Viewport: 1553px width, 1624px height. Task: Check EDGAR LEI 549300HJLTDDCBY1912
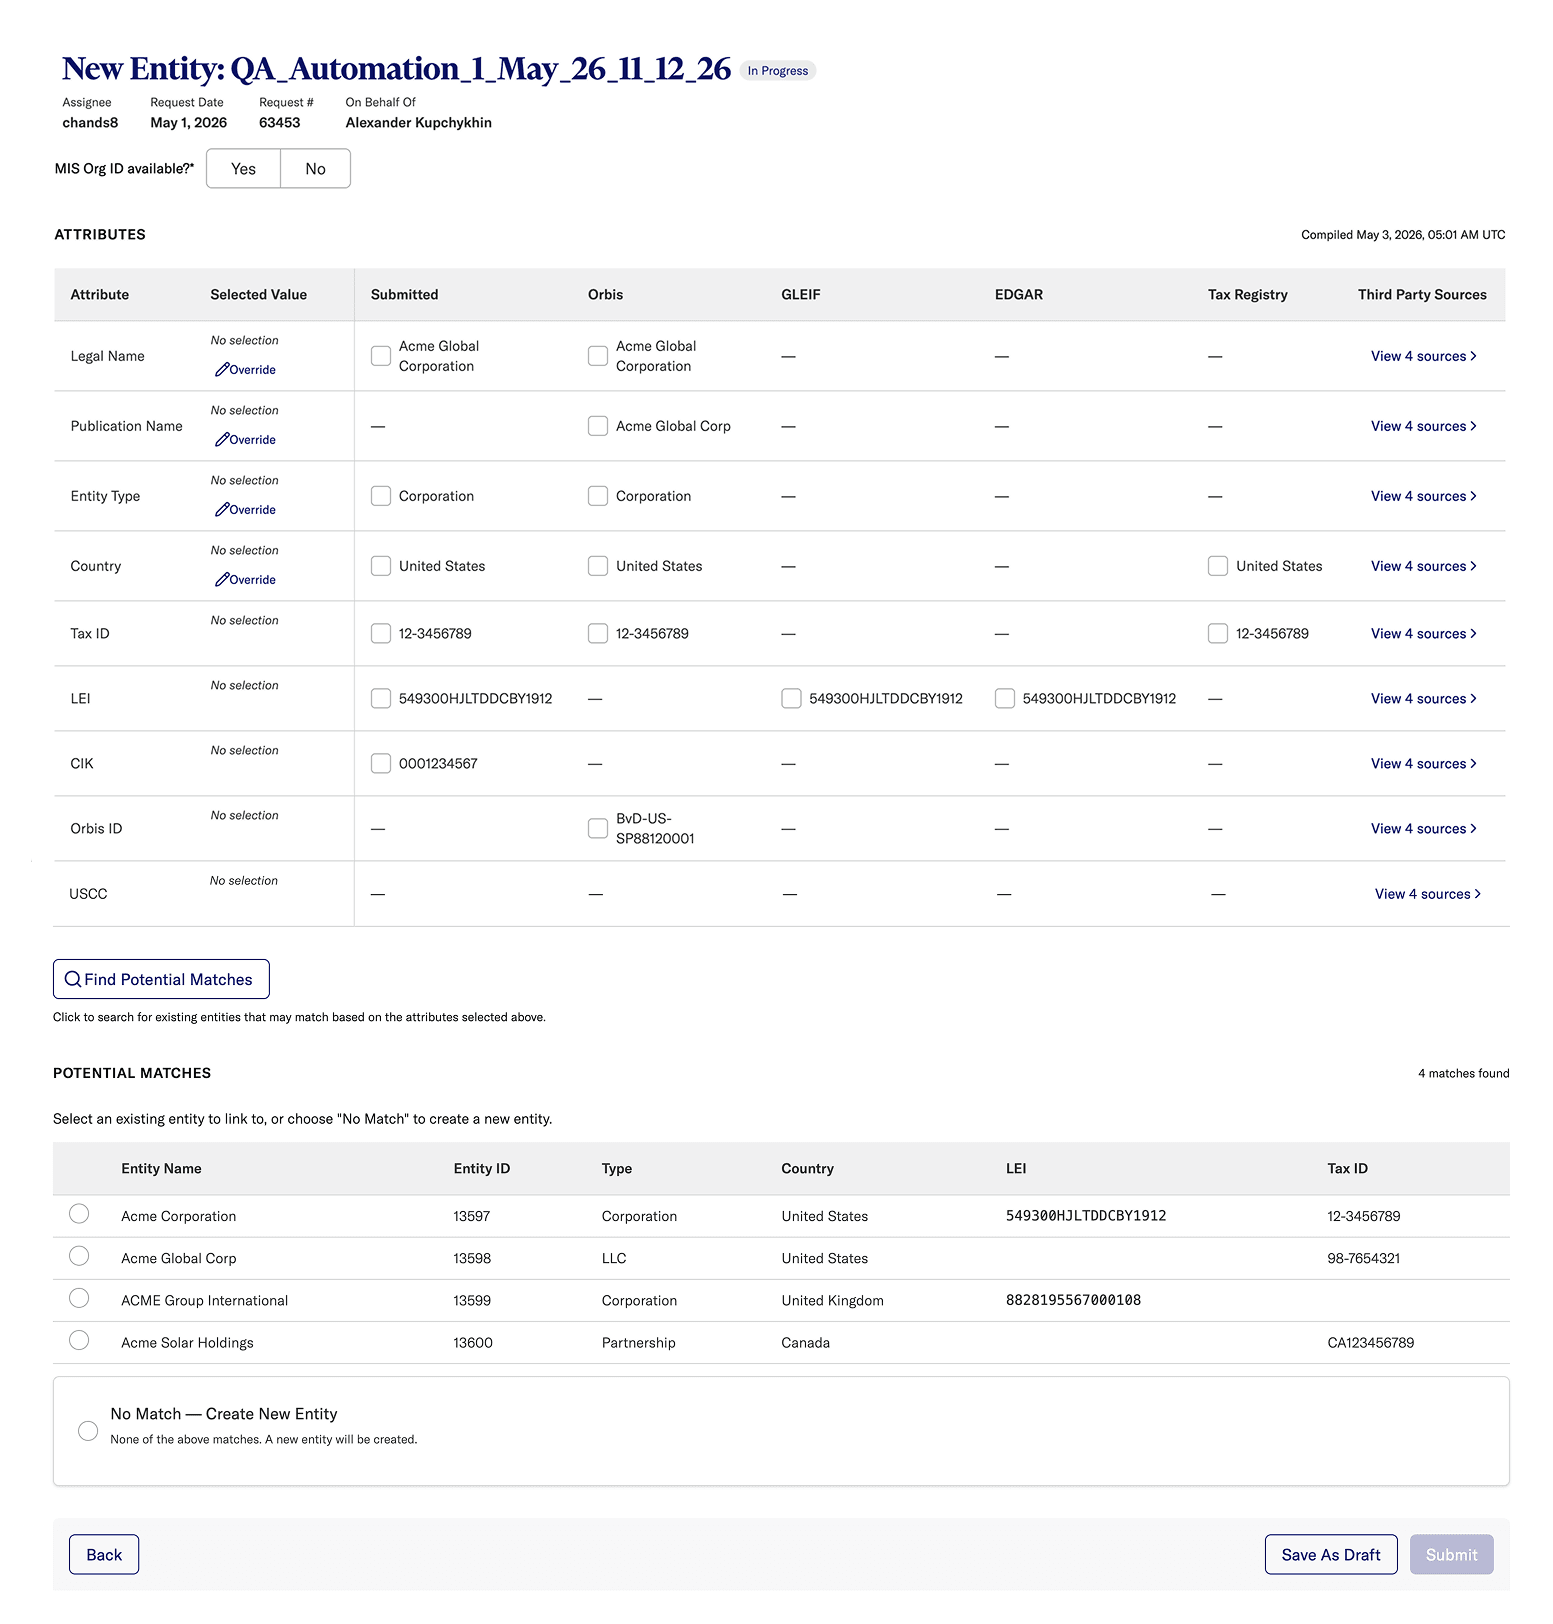tap(1005, 698)
